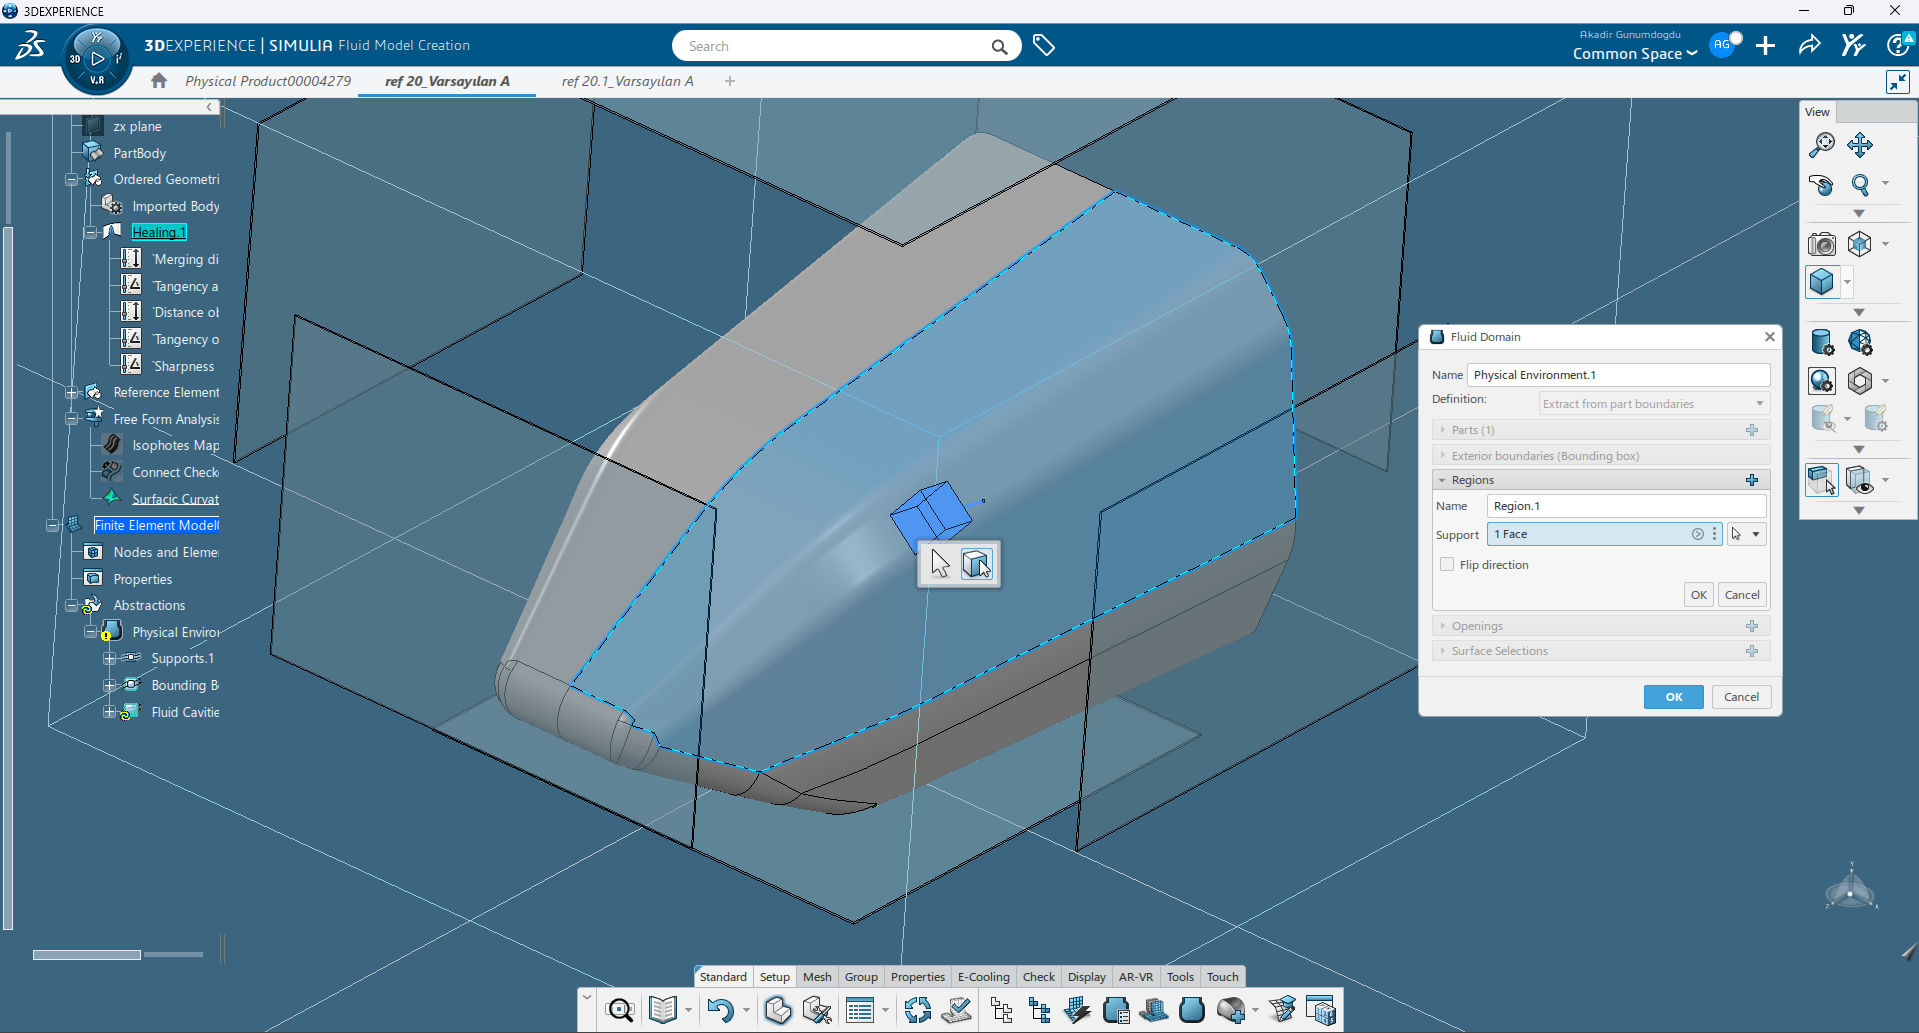Open the book catalog icon in bottom toolbar
Screen dimensions: 1919x1033
(x=663, y=1011)
